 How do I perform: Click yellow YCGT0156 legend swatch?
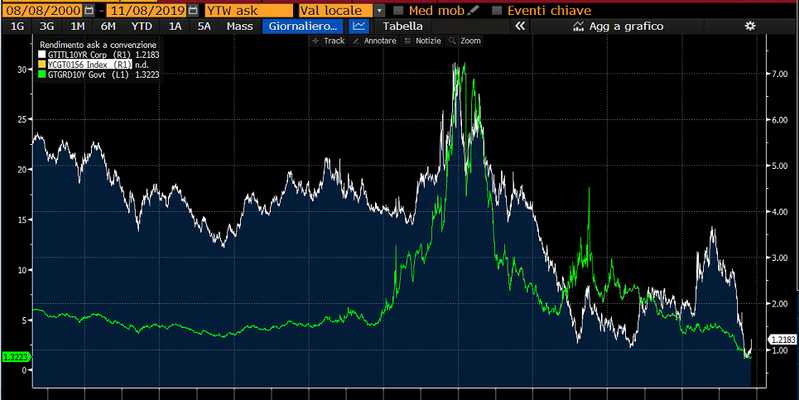(42, 65)
